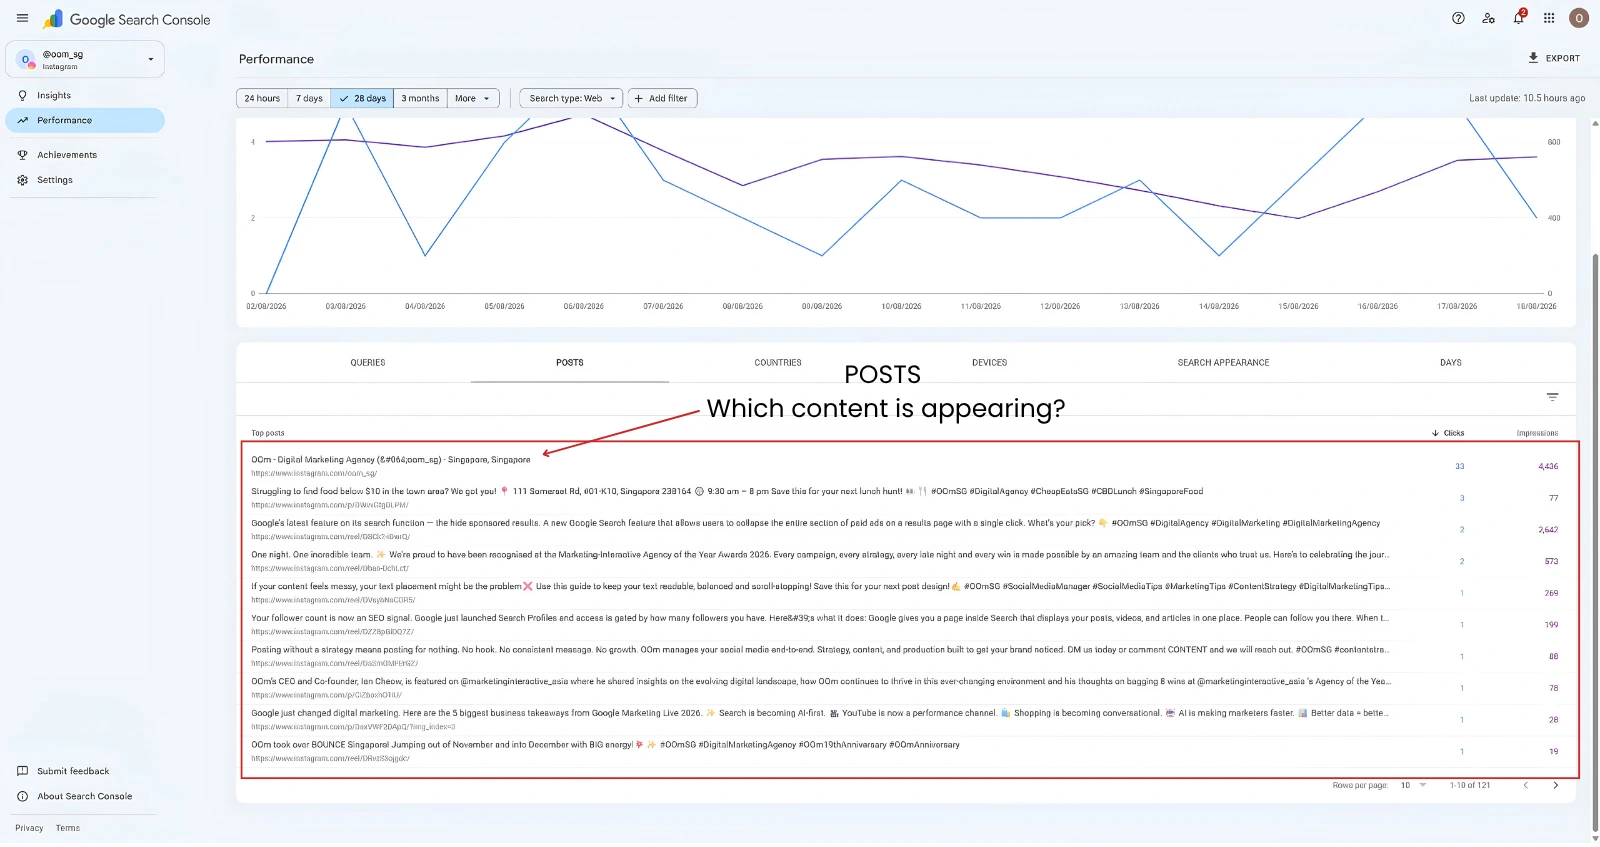Select the 3 months date range
The image size is (1600, 847).
[x=420, y=98]
